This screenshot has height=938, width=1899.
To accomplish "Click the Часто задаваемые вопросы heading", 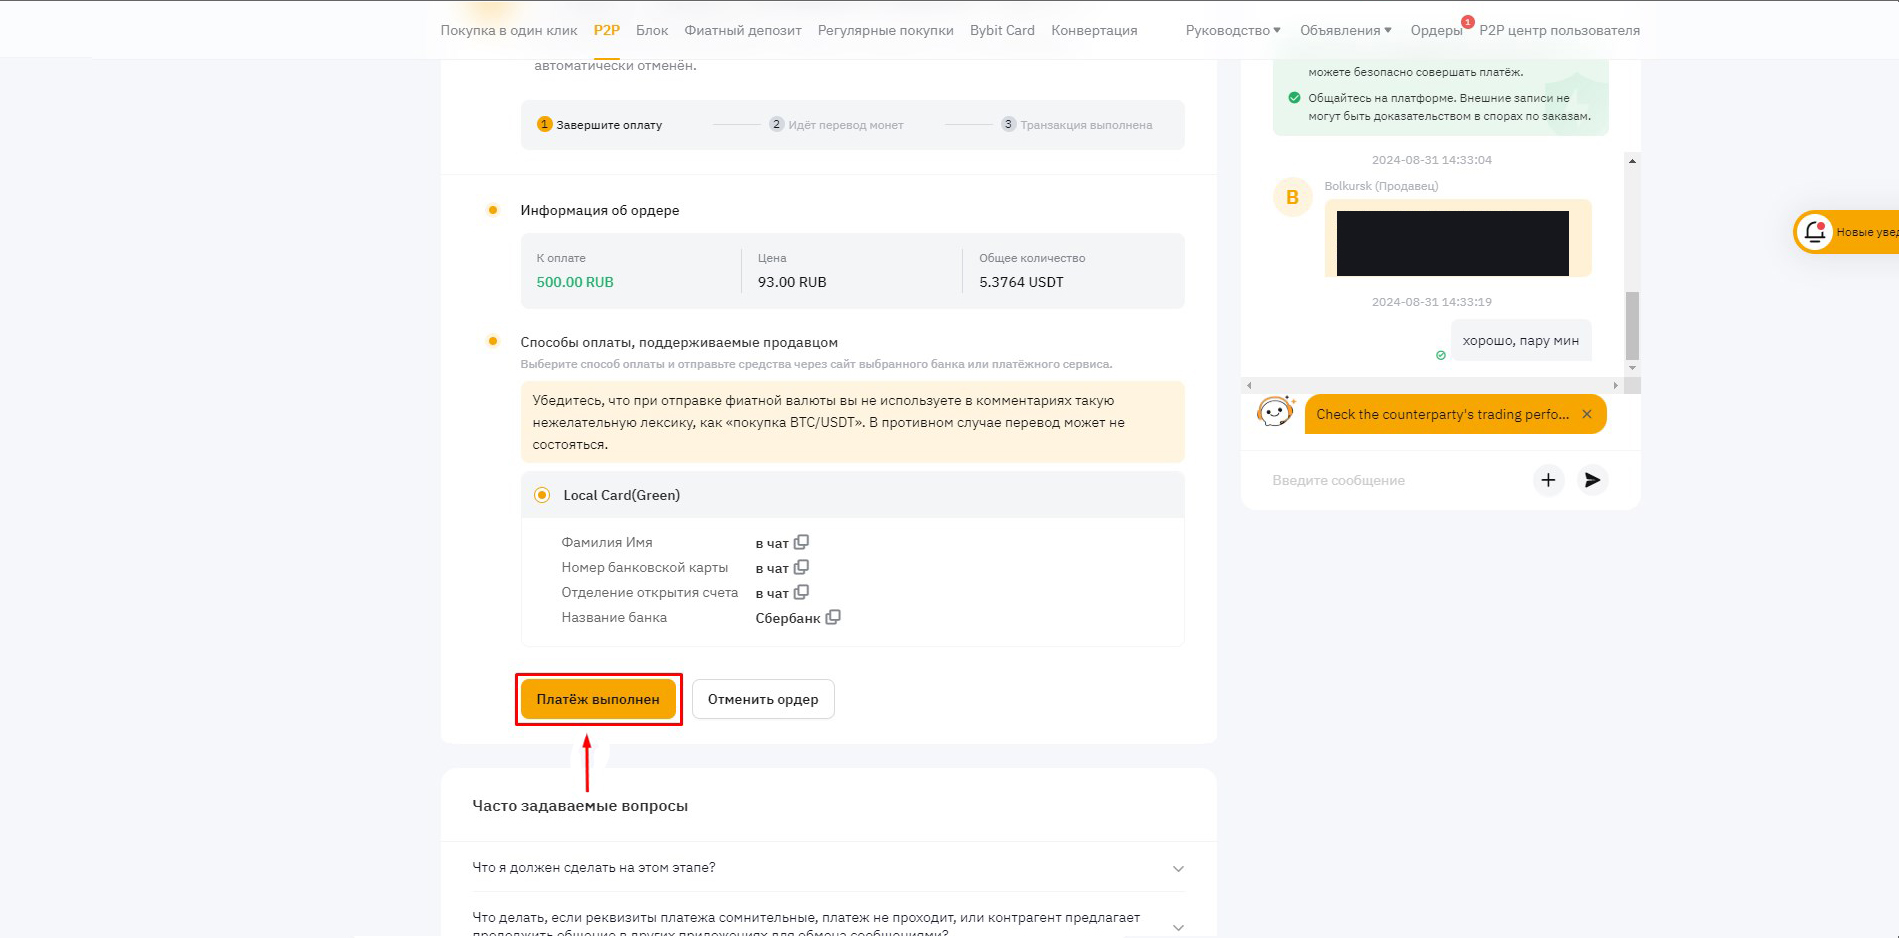I will tap(580, 806).
